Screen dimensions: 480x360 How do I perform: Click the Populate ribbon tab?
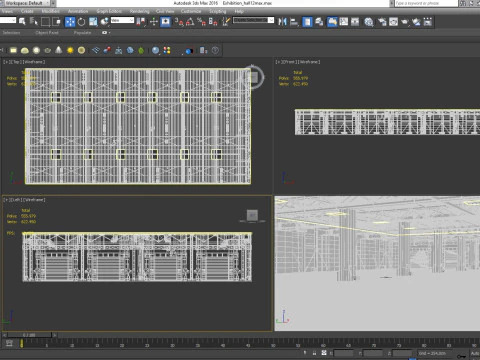(82, 33)
